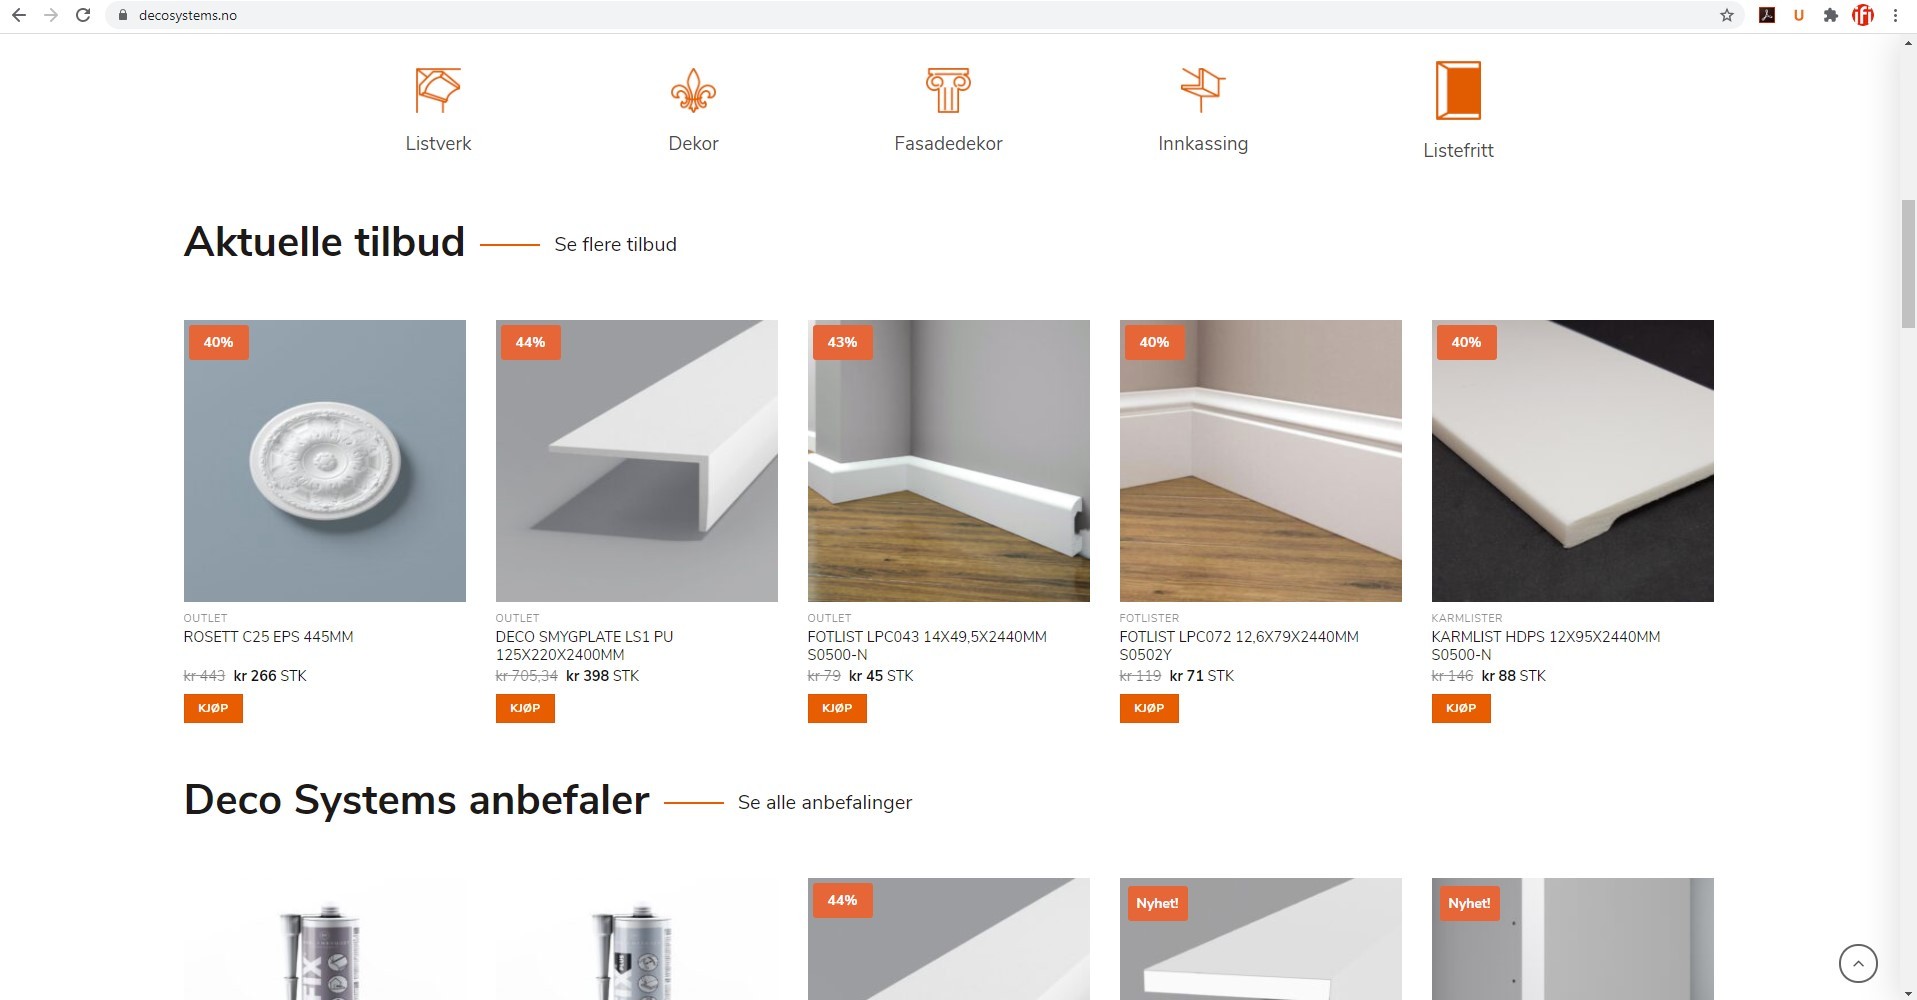Buy the Karmlist HDPS 12x95x2440mm
1917x1000 pixels.
[1461, 708]
